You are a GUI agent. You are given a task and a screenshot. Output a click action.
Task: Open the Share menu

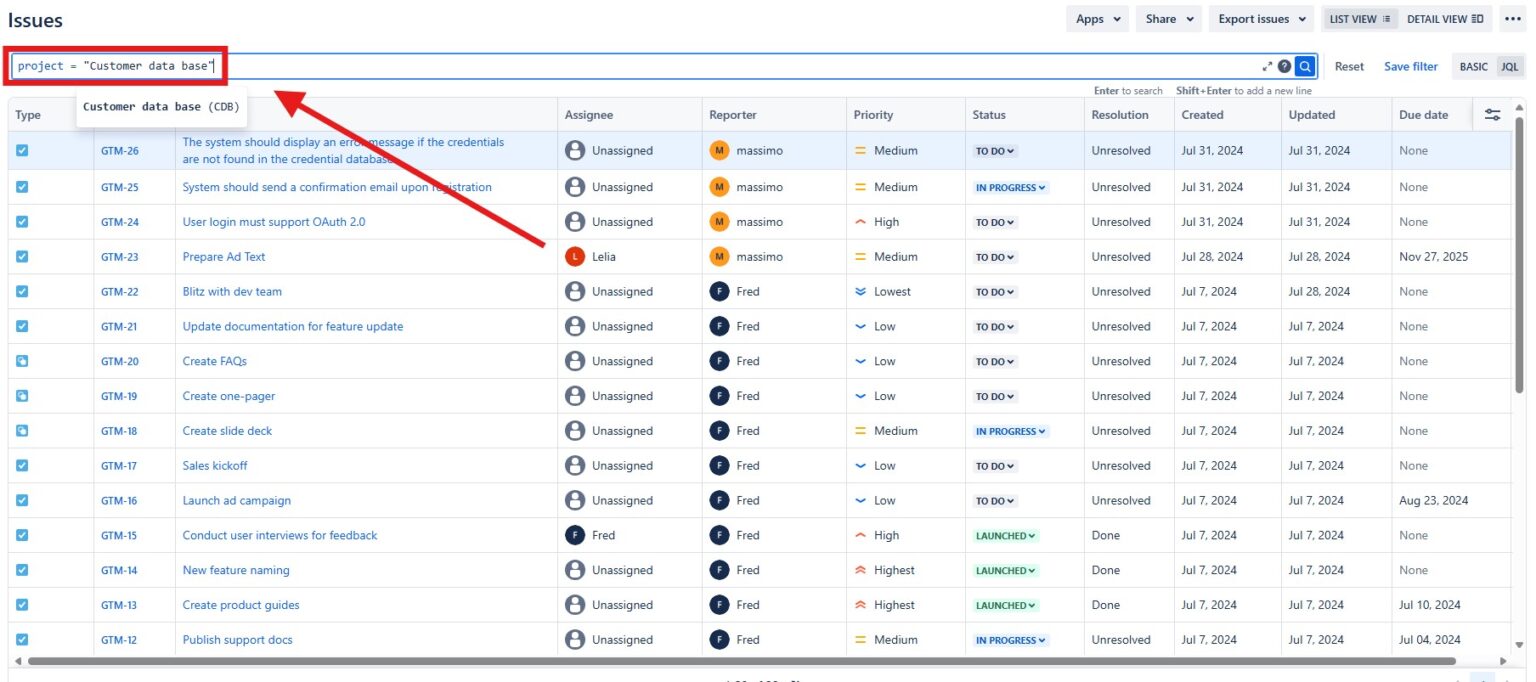pos(1167,18)
